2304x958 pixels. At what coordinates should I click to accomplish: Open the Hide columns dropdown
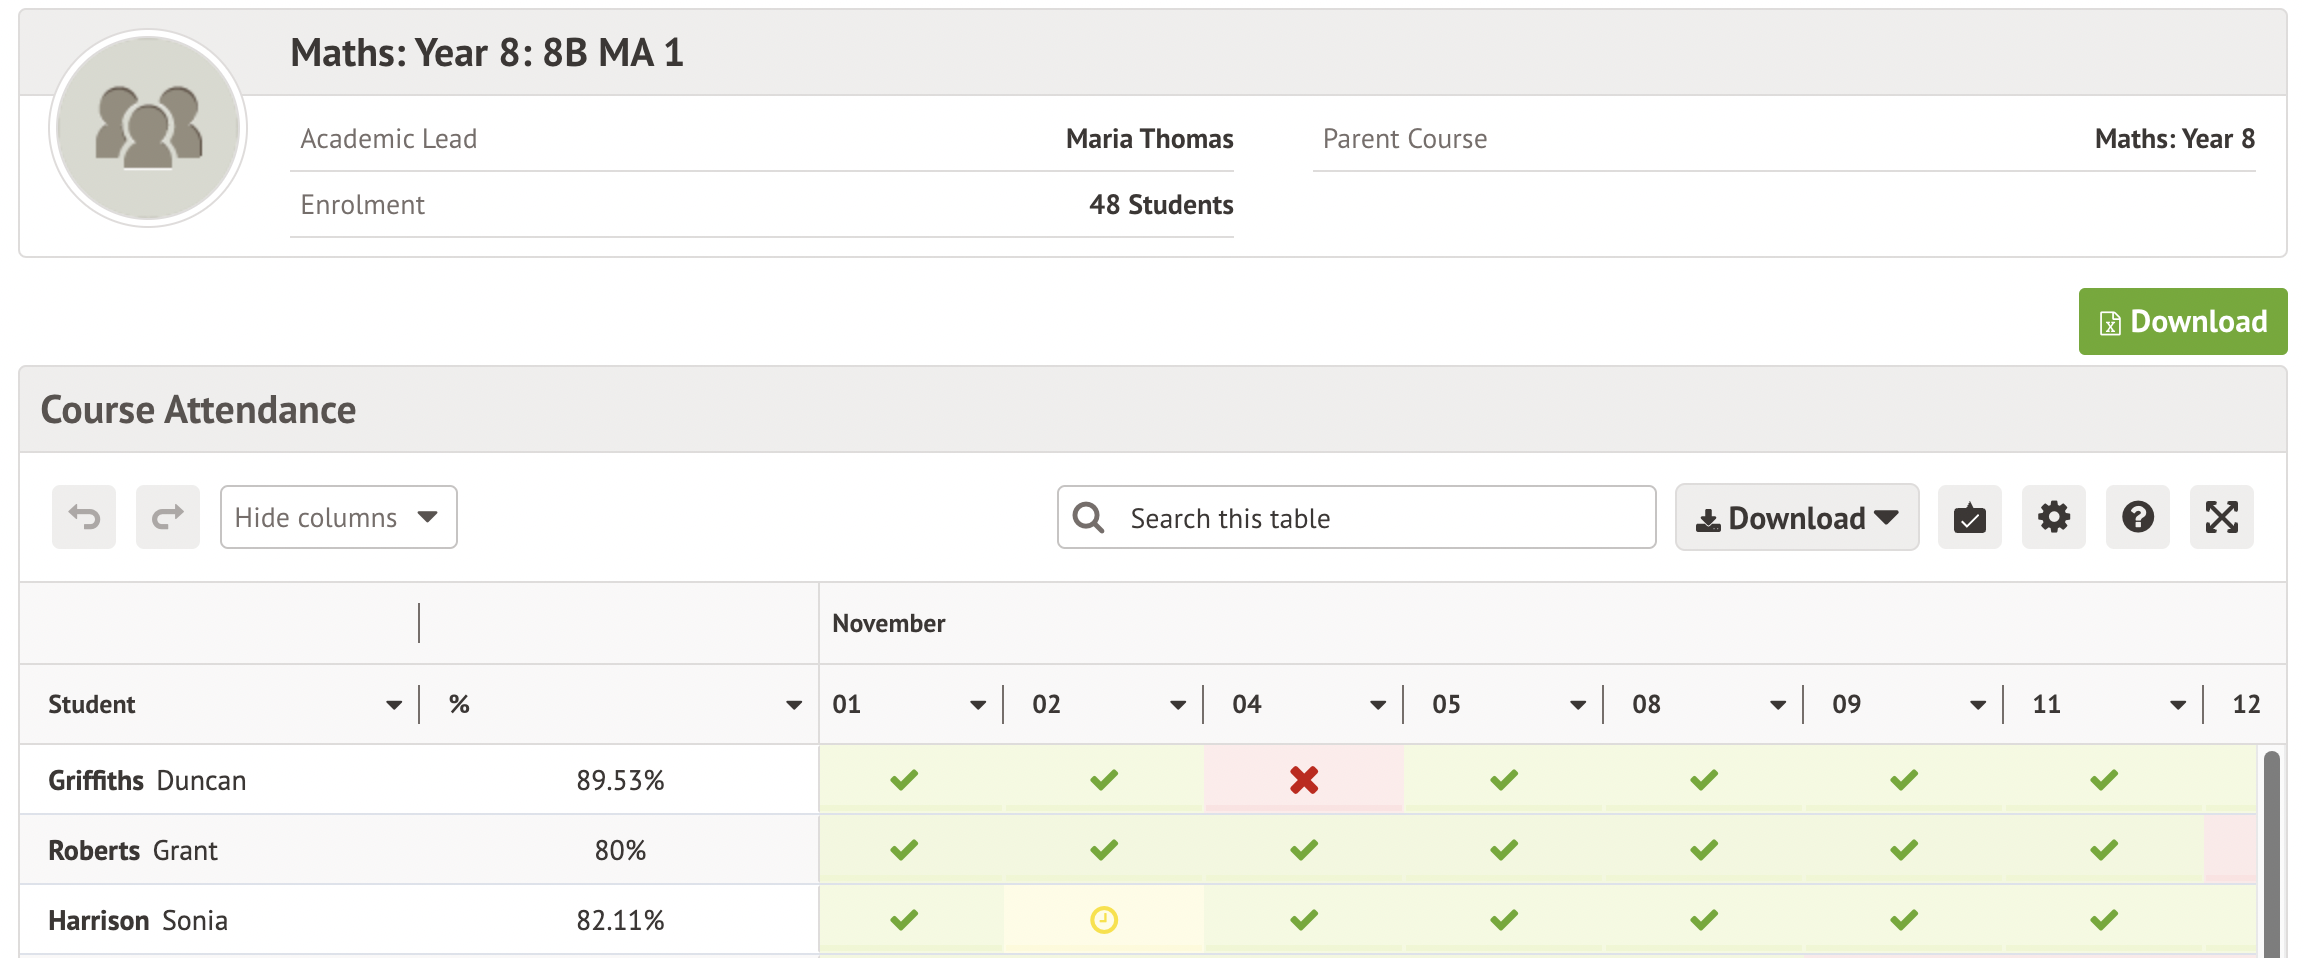pos(338,517)
